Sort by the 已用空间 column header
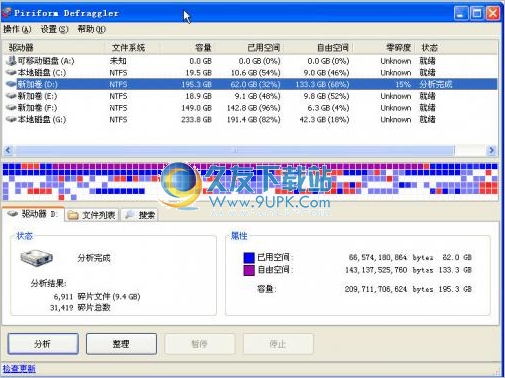 coord(249,48)
